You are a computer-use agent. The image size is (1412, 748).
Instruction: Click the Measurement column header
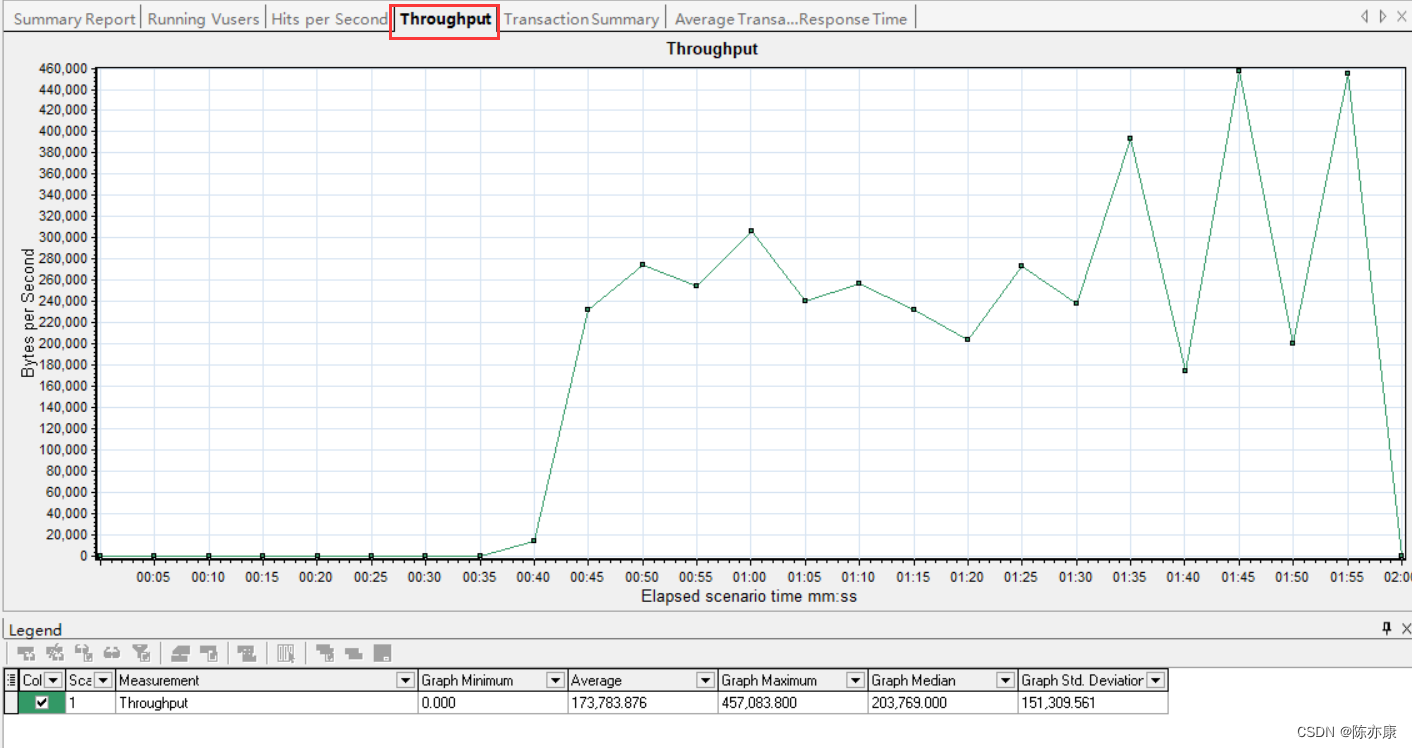point(267,680)
